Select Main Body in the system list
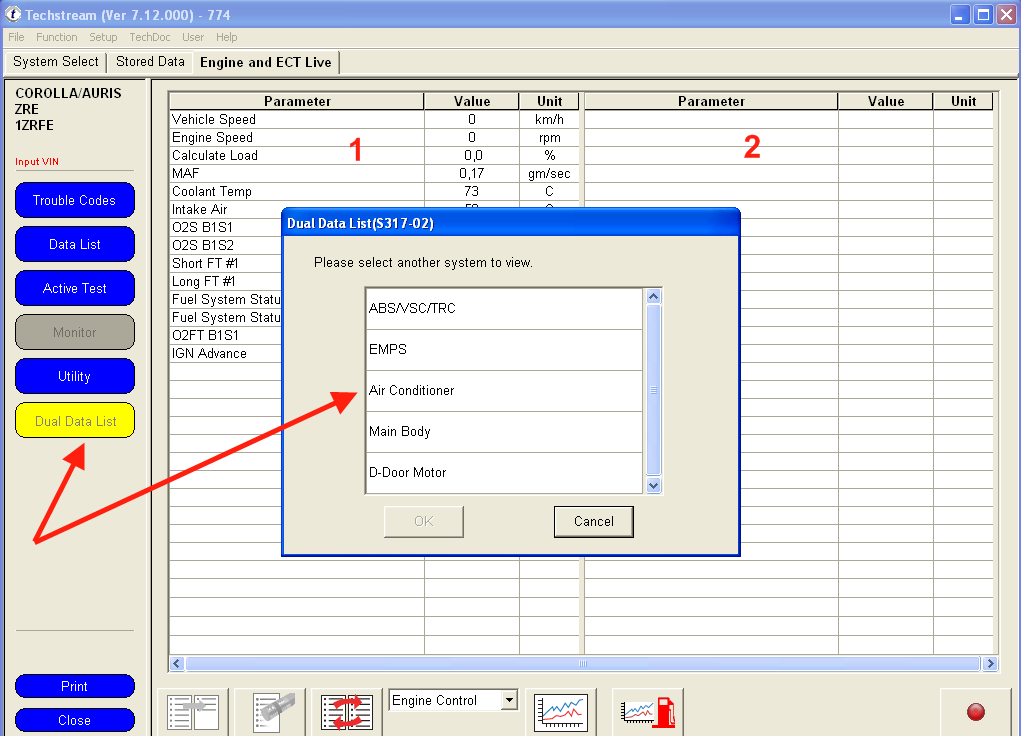 [x=505, y=432]
